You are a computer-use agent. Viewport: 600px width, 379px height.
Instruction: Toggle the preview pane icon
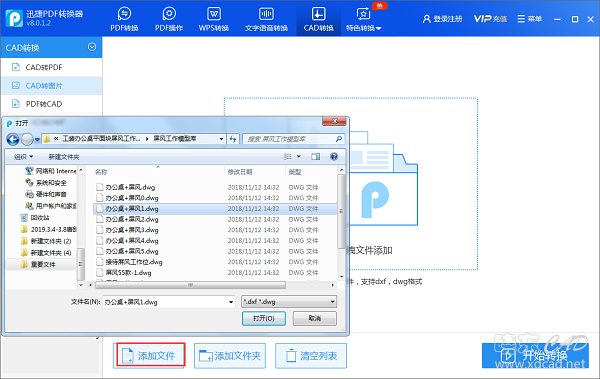tap(316, 157)
